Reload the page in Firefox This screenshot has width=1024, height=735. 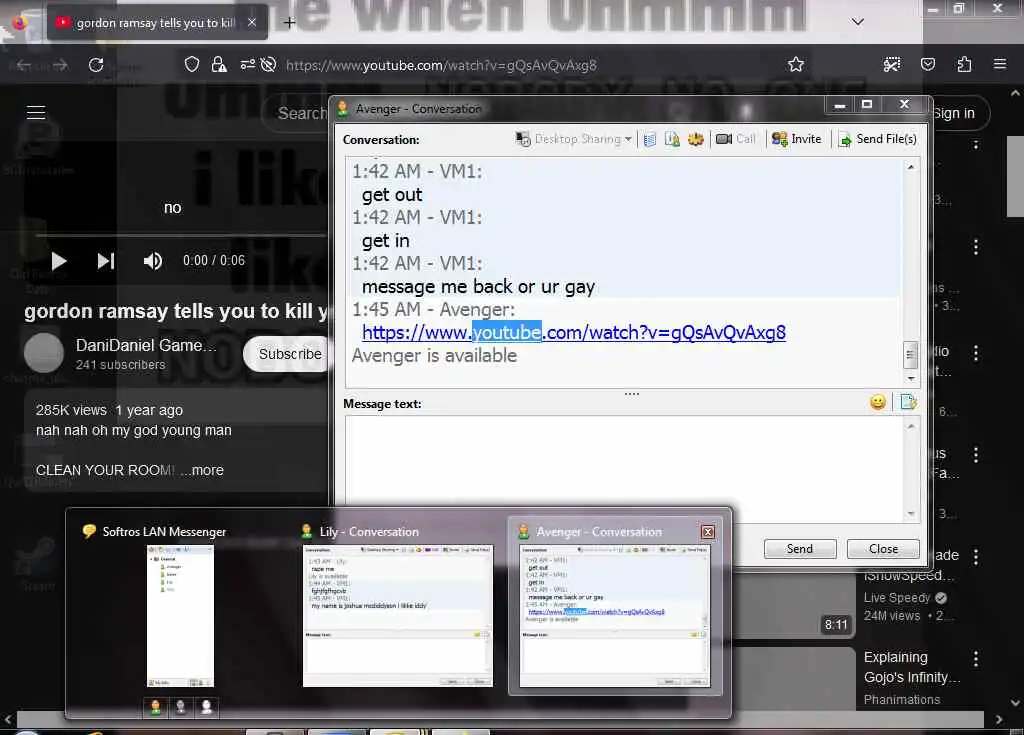96,65
